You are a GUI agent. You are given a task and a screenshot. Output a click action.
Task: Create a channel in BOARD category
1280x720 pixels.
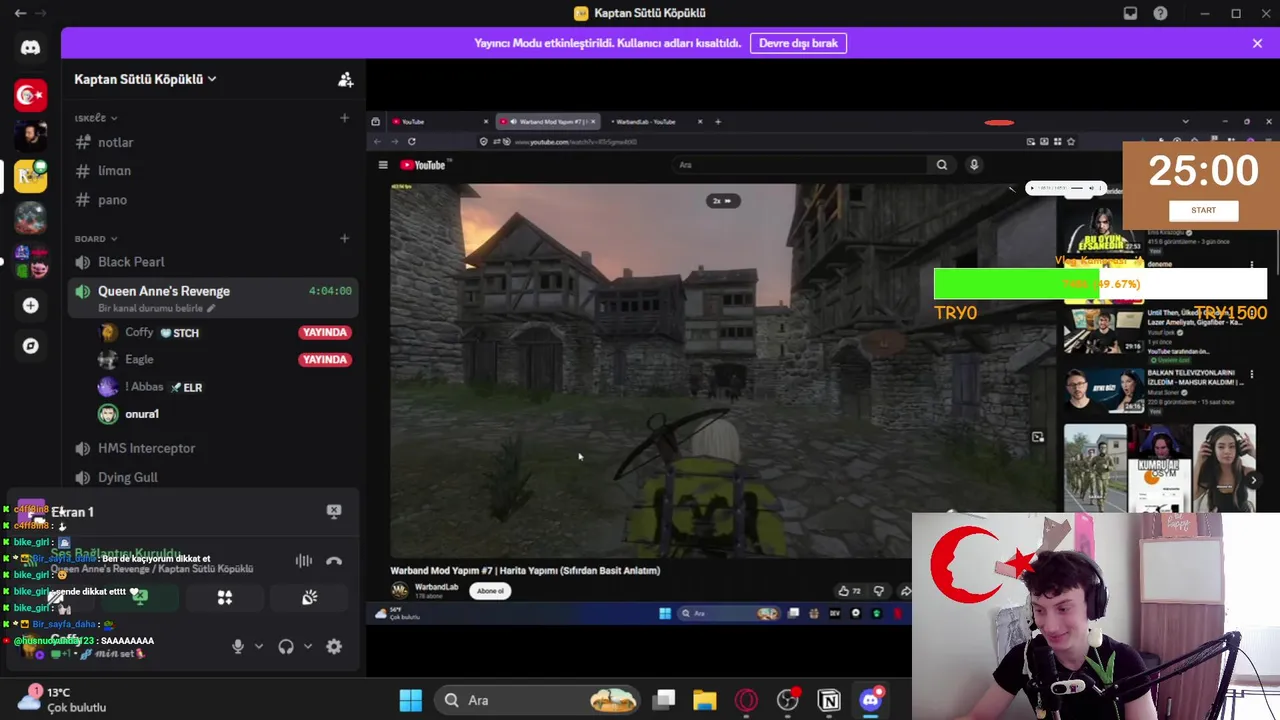pos(344,238)
